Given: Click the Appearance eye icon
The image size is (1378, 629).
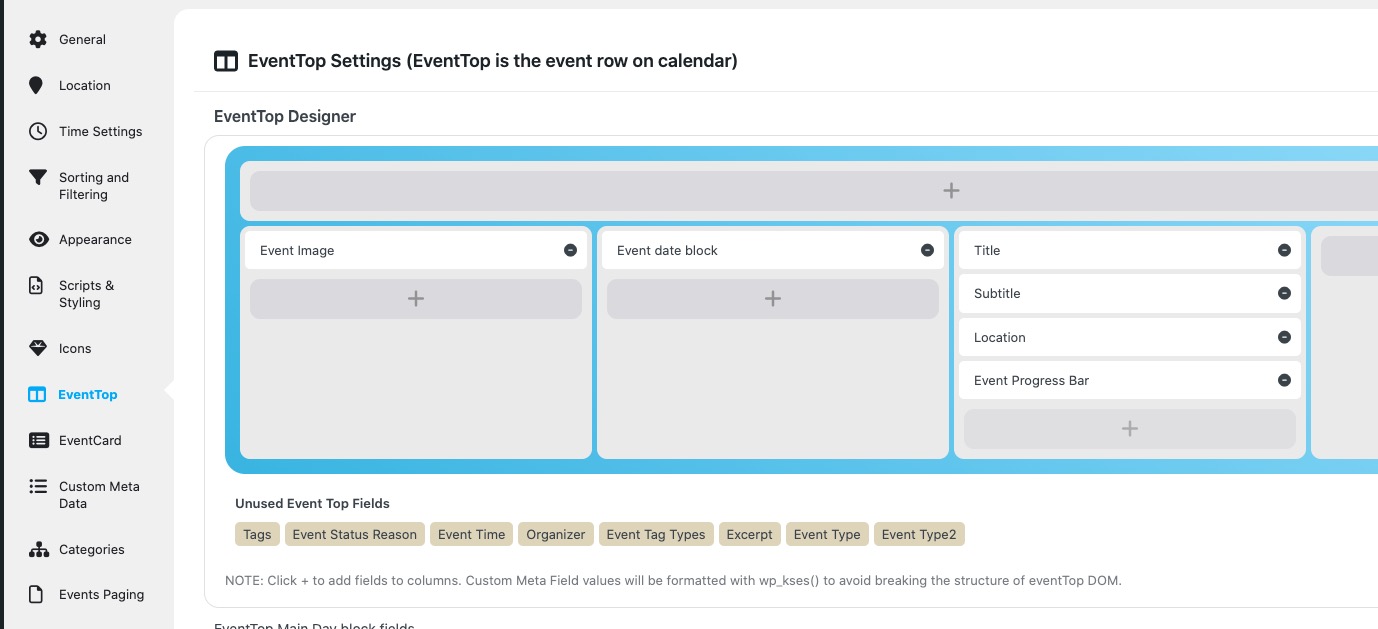Looking at the screenshot, I should click(38, 239).
